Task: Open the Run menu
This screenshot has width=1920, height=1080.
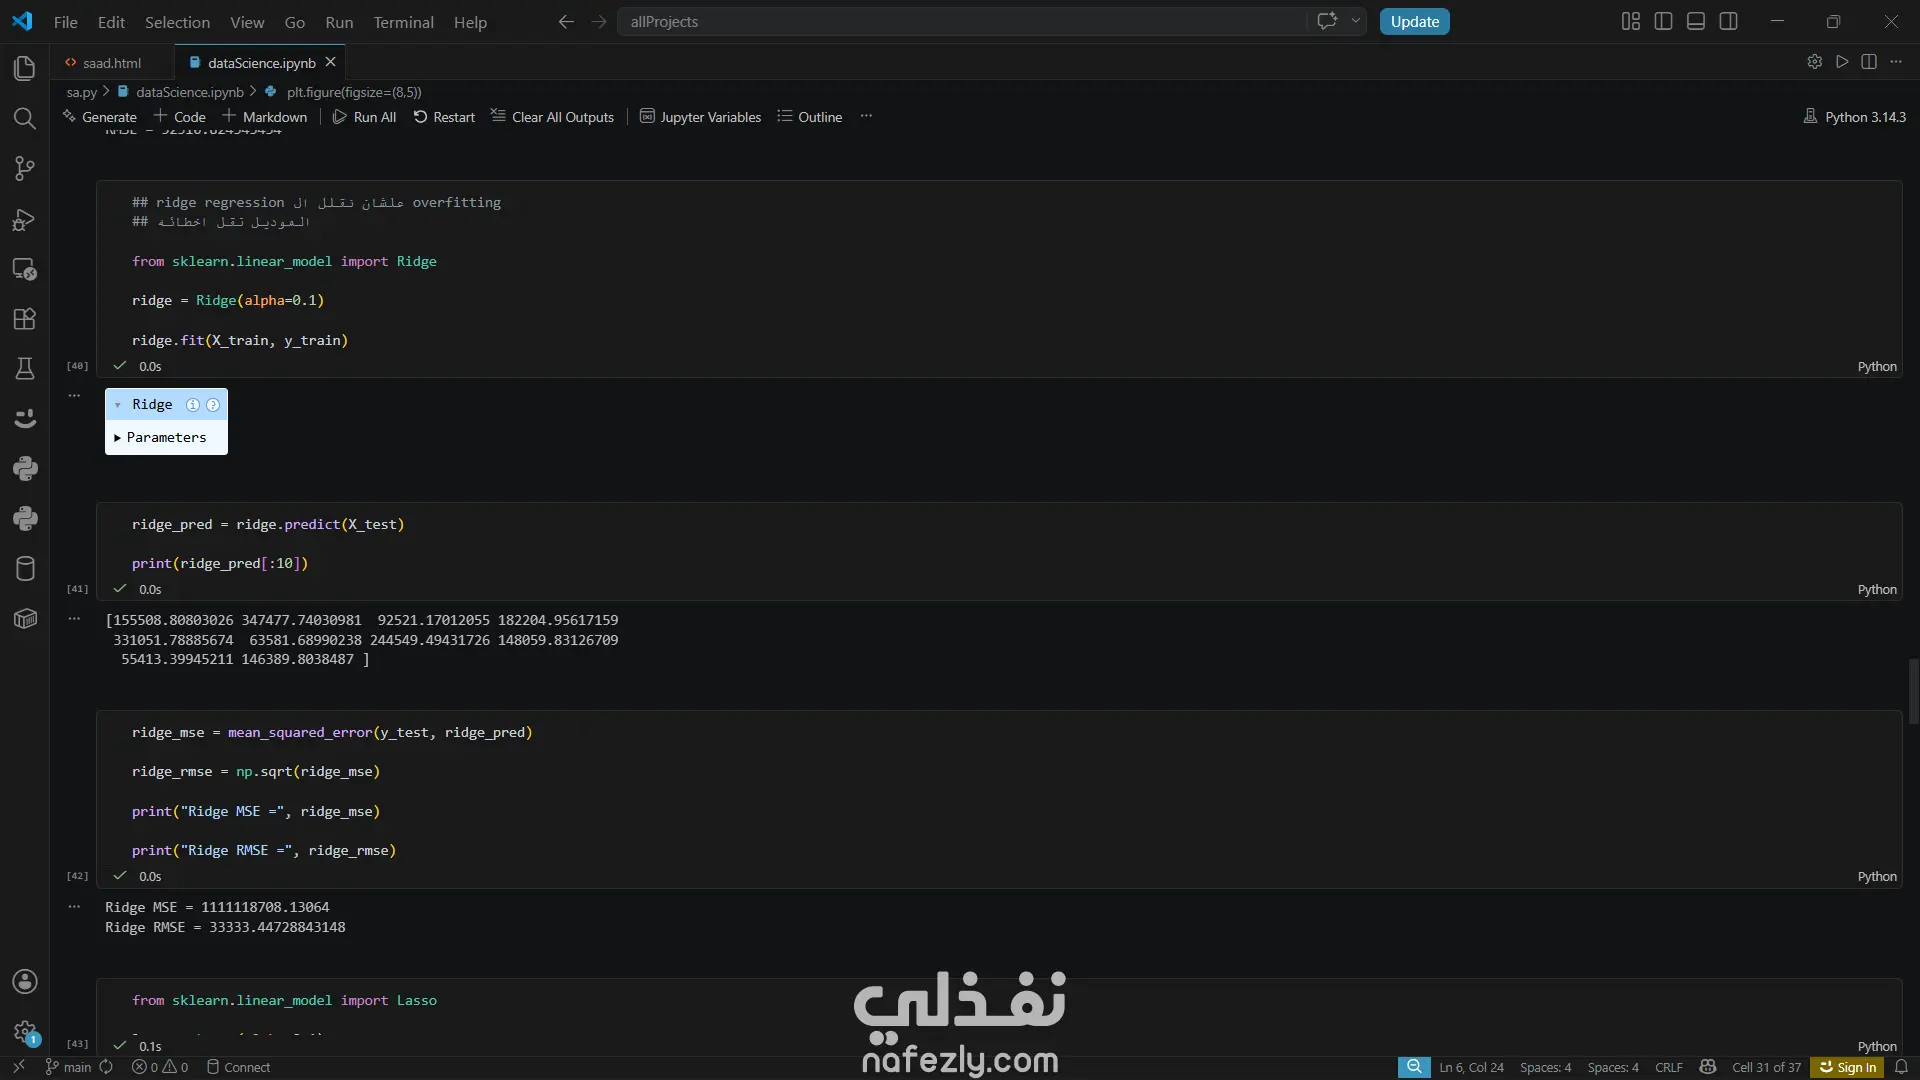Action: [x=339, y=22]
